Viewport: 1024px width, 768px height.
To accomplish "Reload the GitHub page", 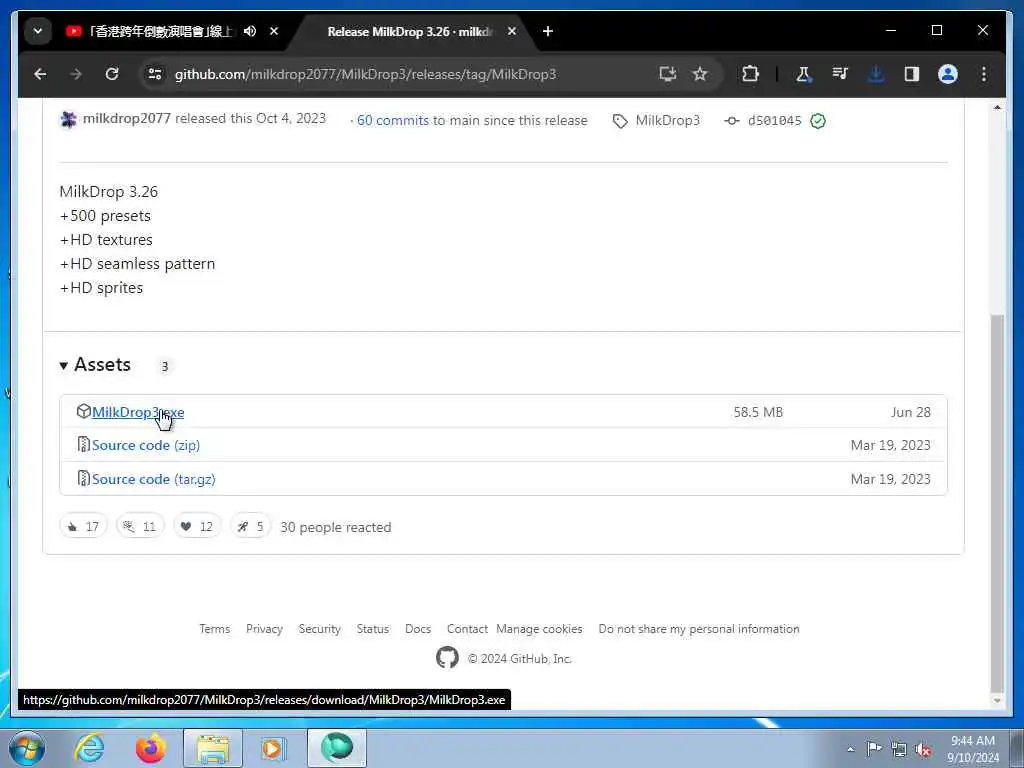I will click(x=112, y=74).
